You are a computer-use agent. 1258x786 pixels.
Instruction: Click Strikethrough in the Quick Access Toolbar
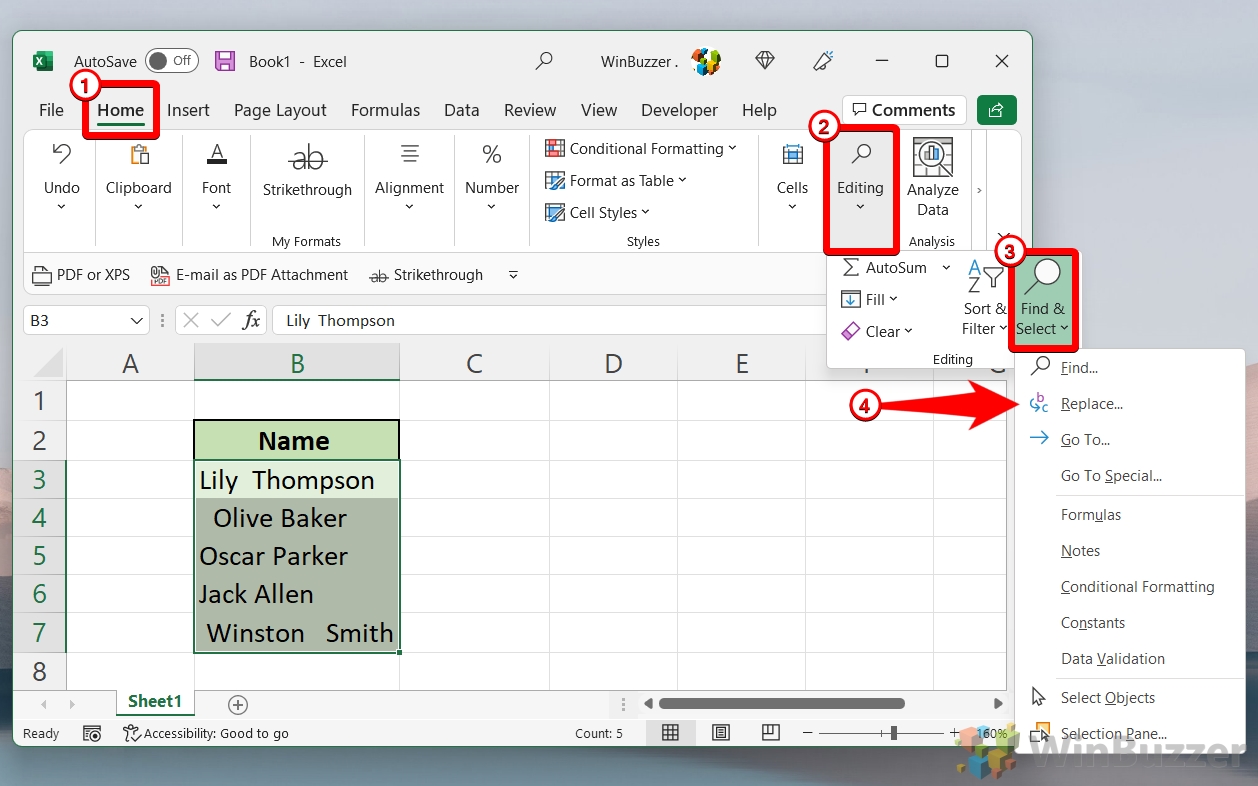pos(426,275)
